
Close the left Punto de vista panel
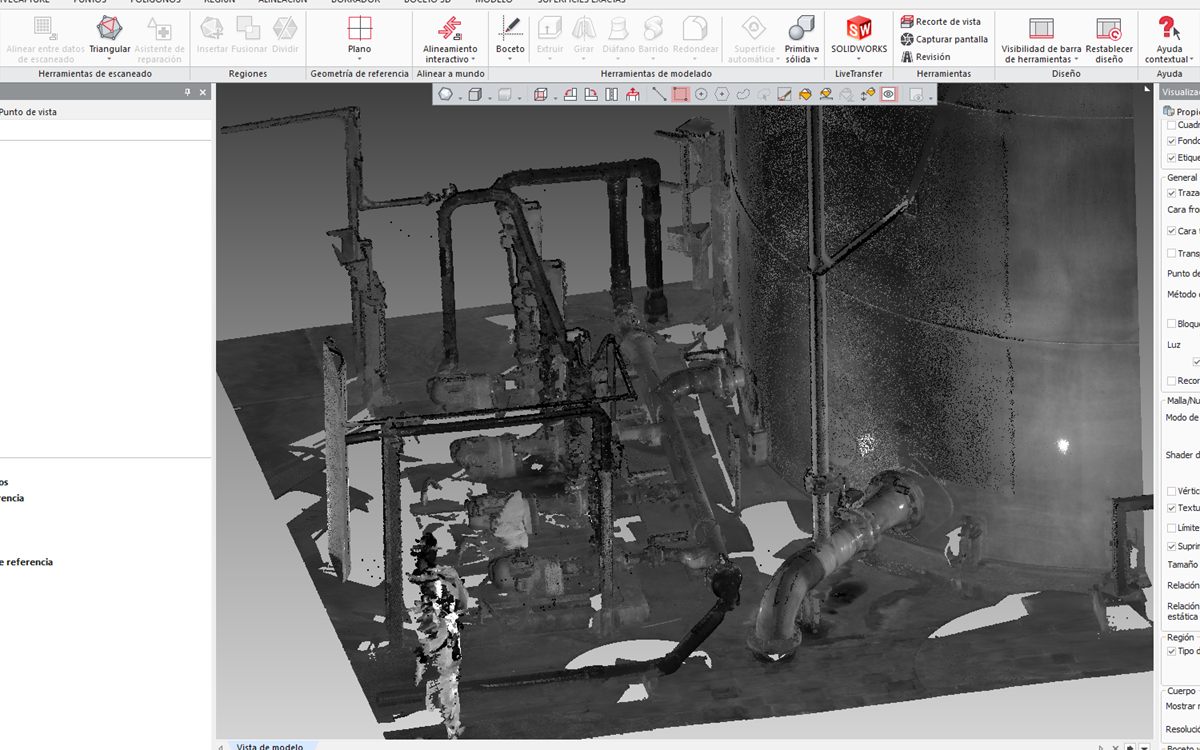(203, 92)
